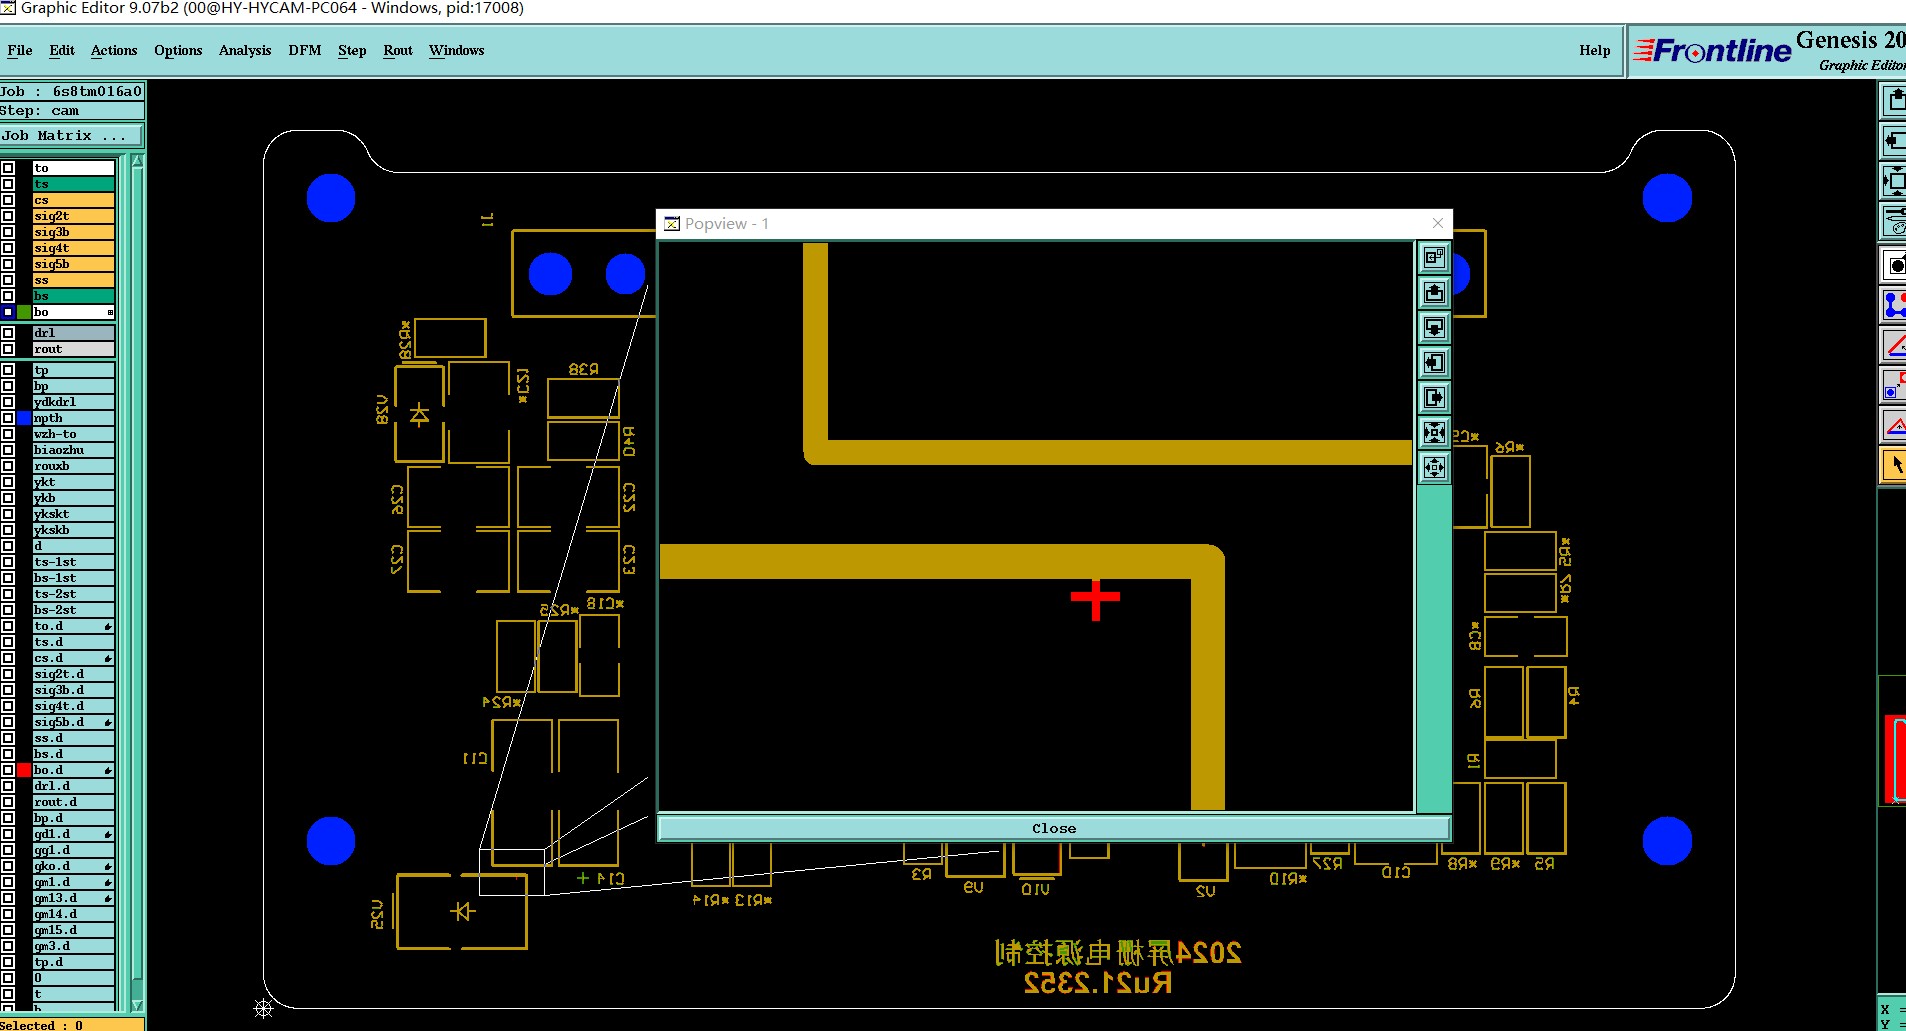
Task: Open the drawing tools palette icon
Action: click(1894, 220)
